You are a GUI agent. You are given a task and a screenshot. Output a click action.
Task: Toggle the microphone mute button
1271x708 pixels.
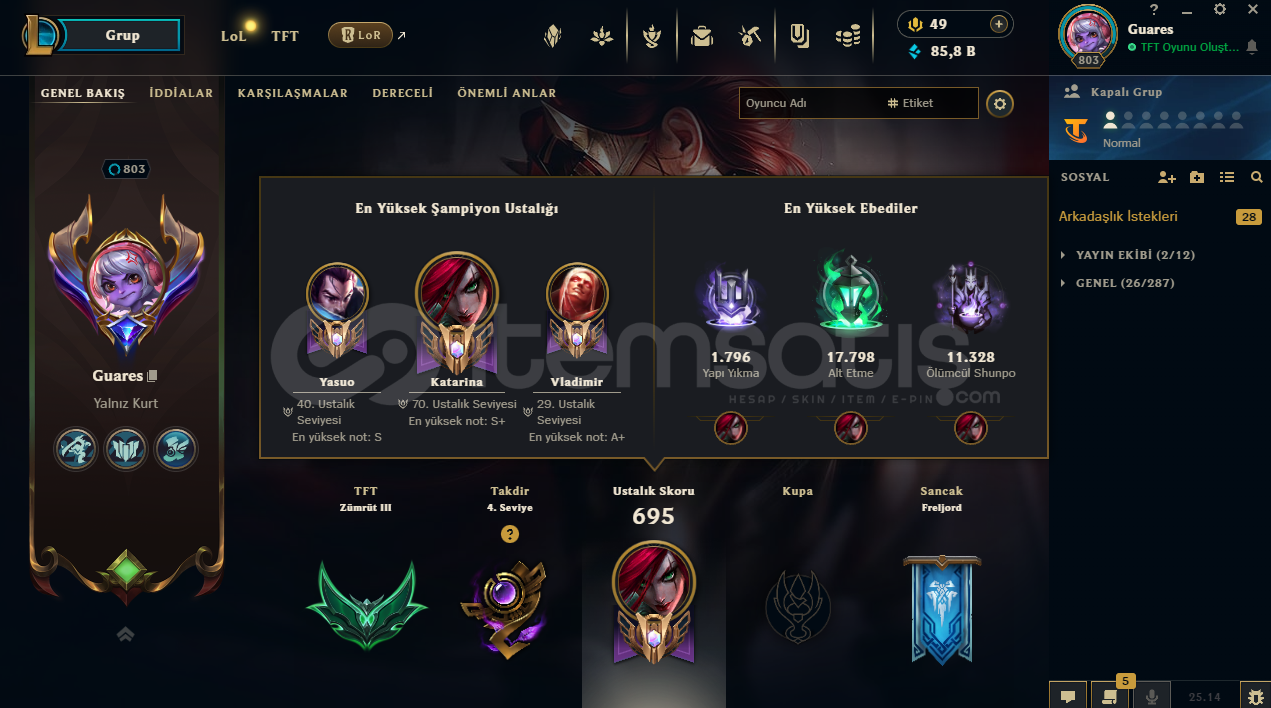pyautogui.click(x=1152, y=696)
